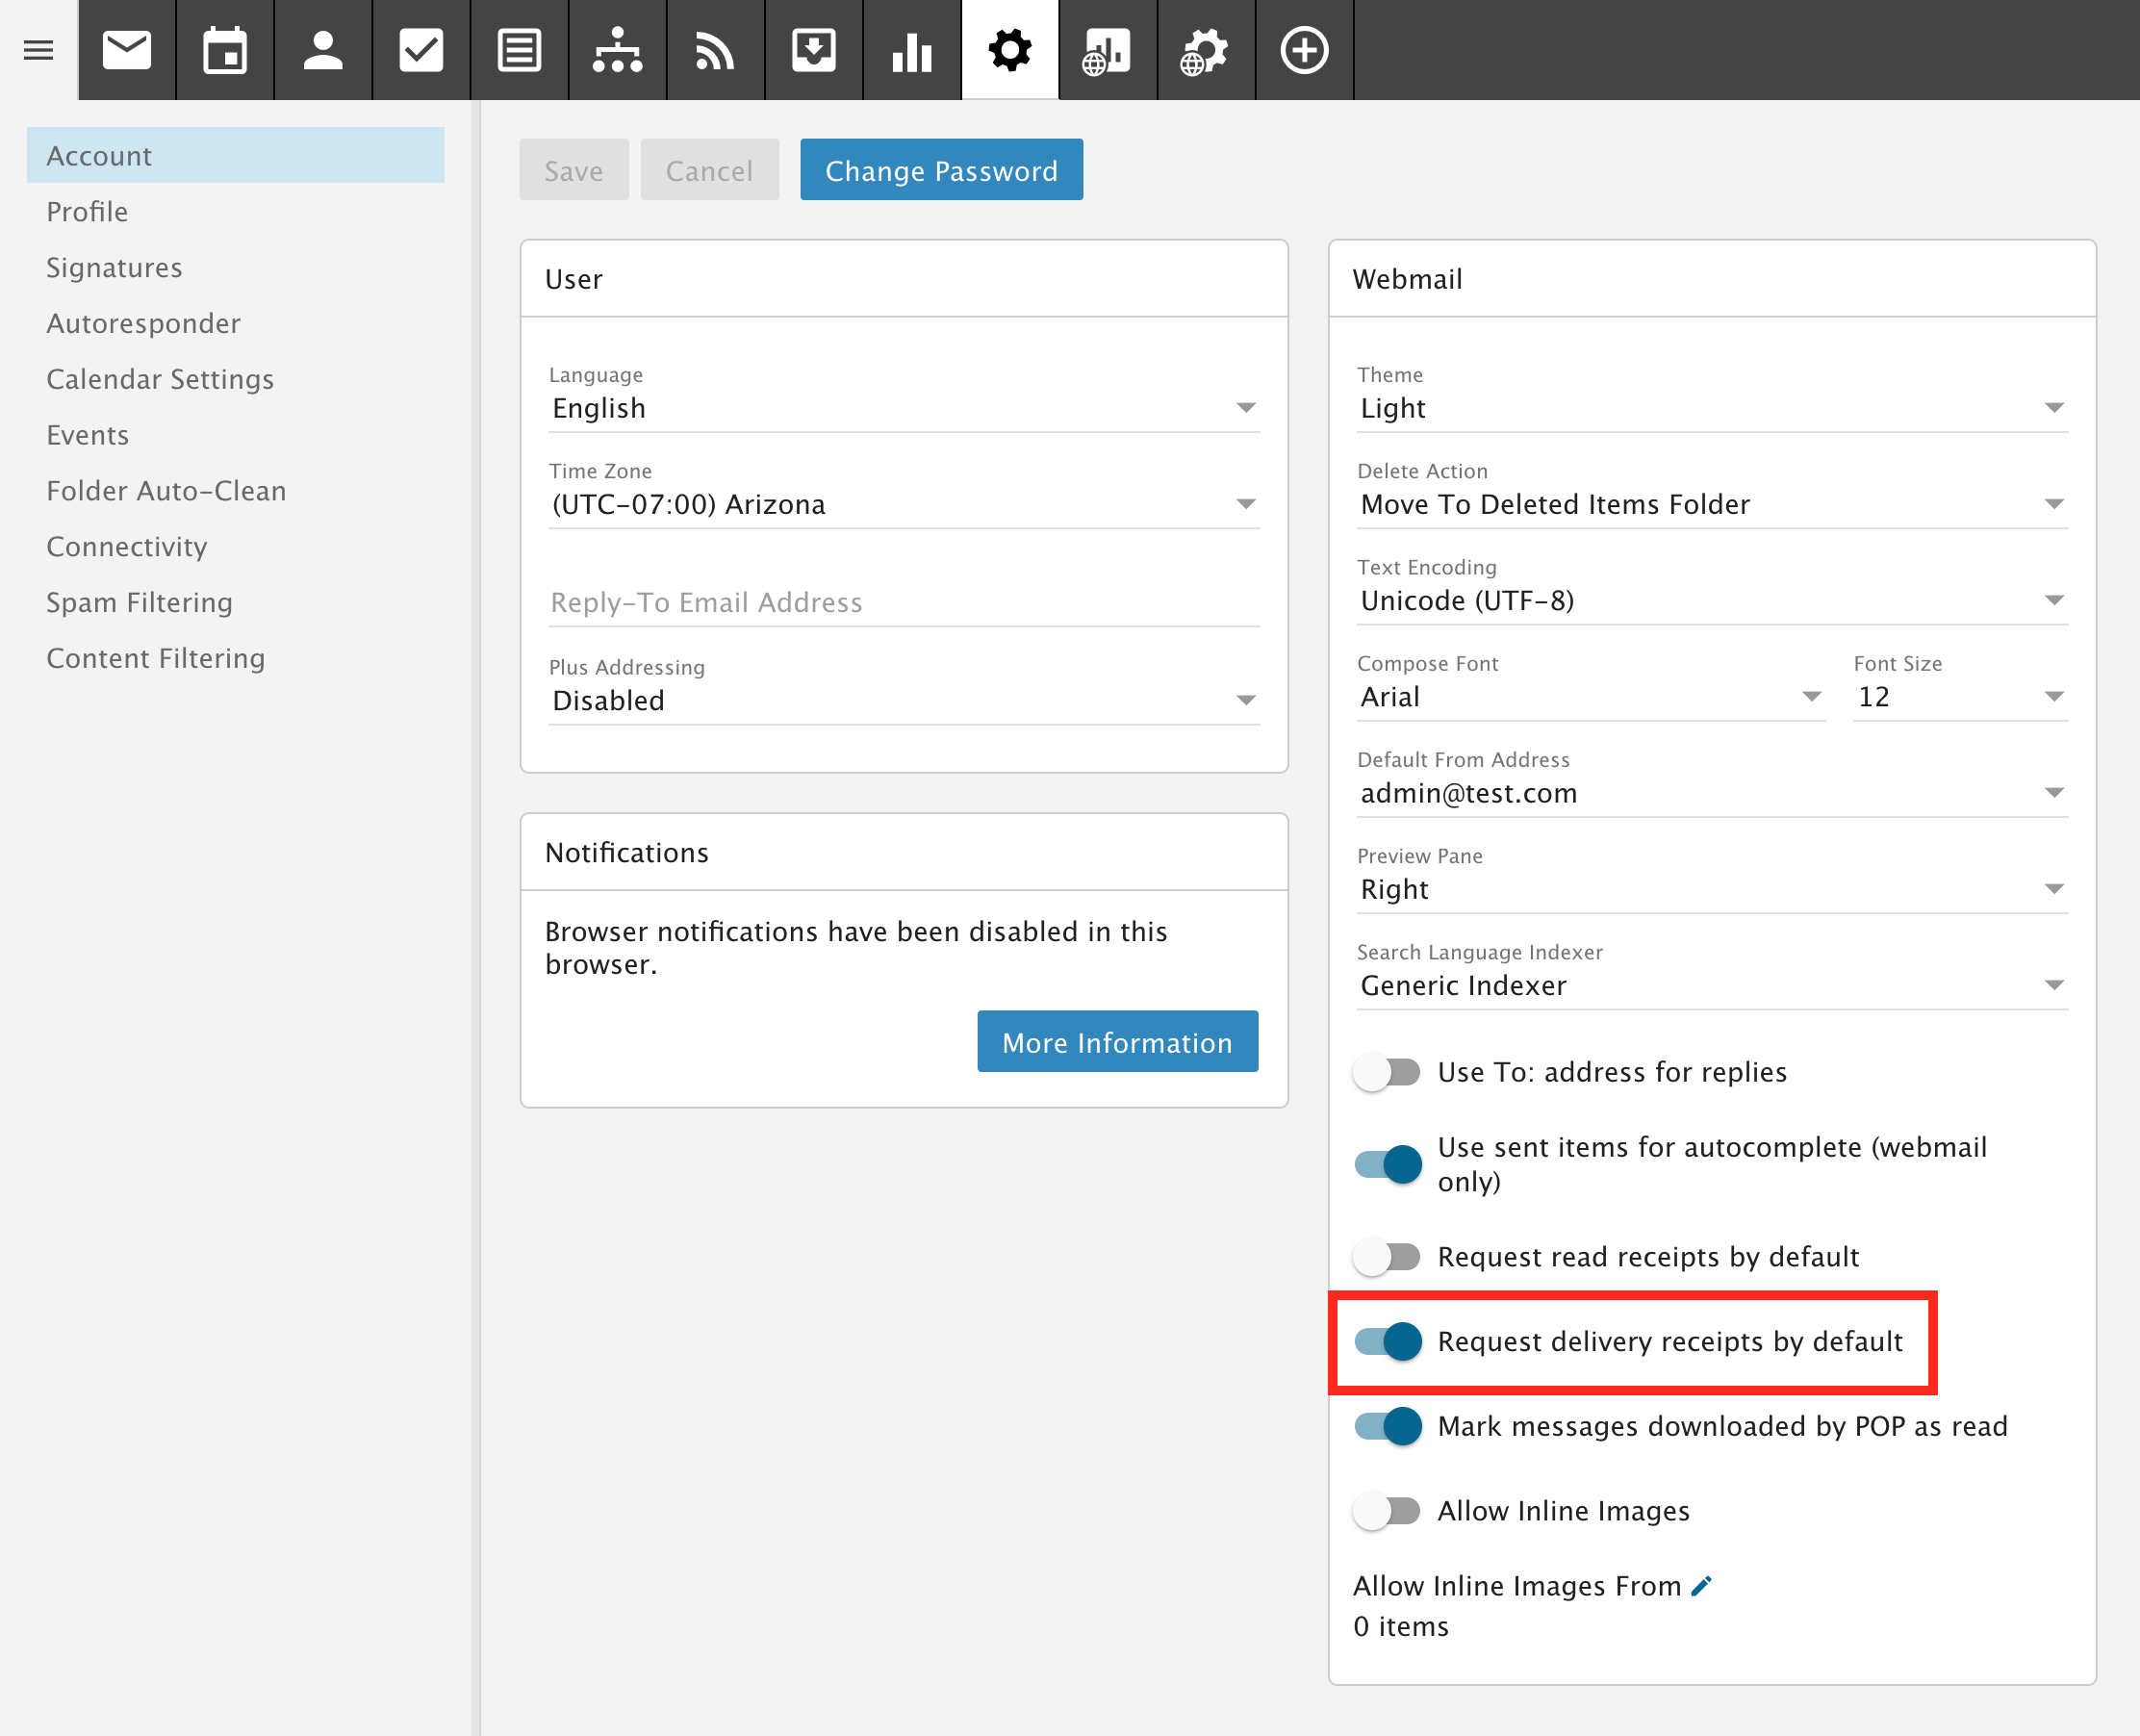Toggle Mark messages downloaded by POP as read

[1387, 1426]
